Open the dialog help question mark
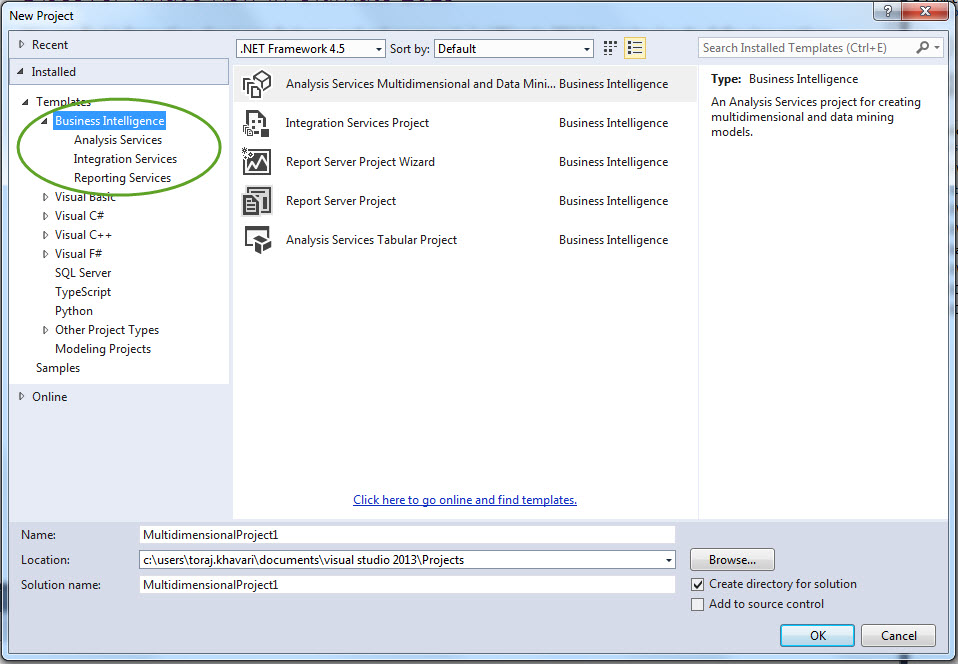 pos(888,10)
